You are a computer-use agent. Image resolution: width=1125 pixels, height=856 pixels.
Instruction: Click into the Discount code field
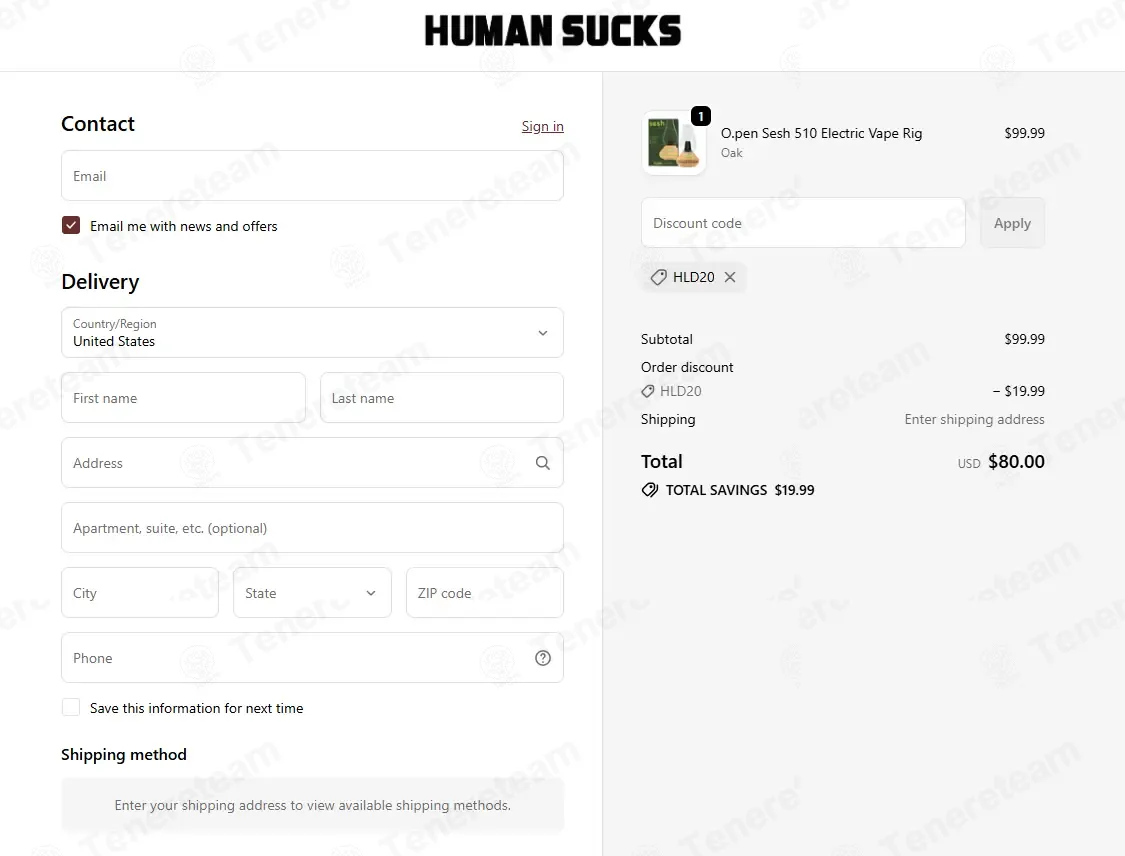coord(803,223)
